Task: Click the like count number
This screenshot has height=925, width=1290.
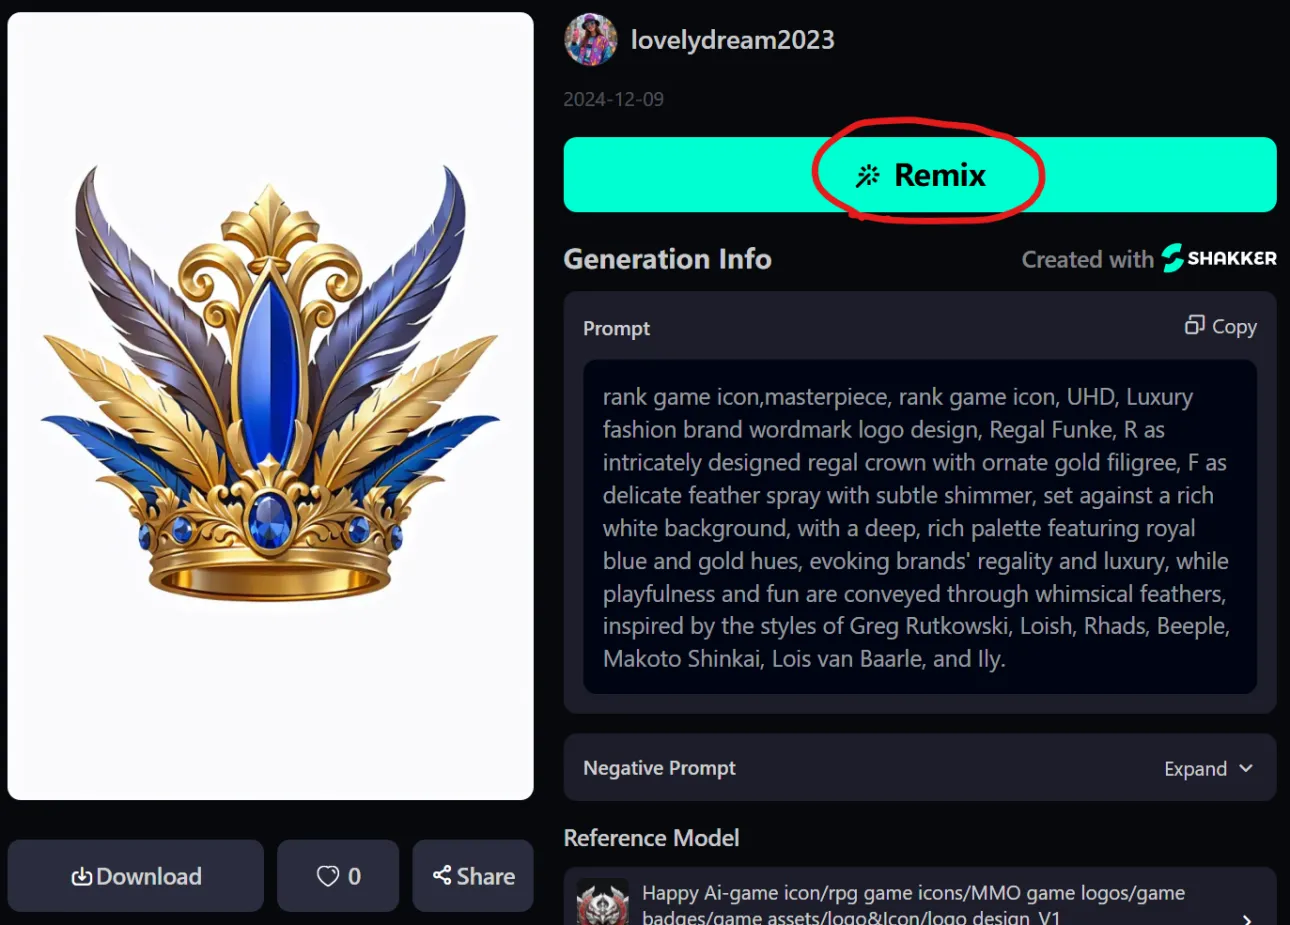Action: [x=354, y=876]
